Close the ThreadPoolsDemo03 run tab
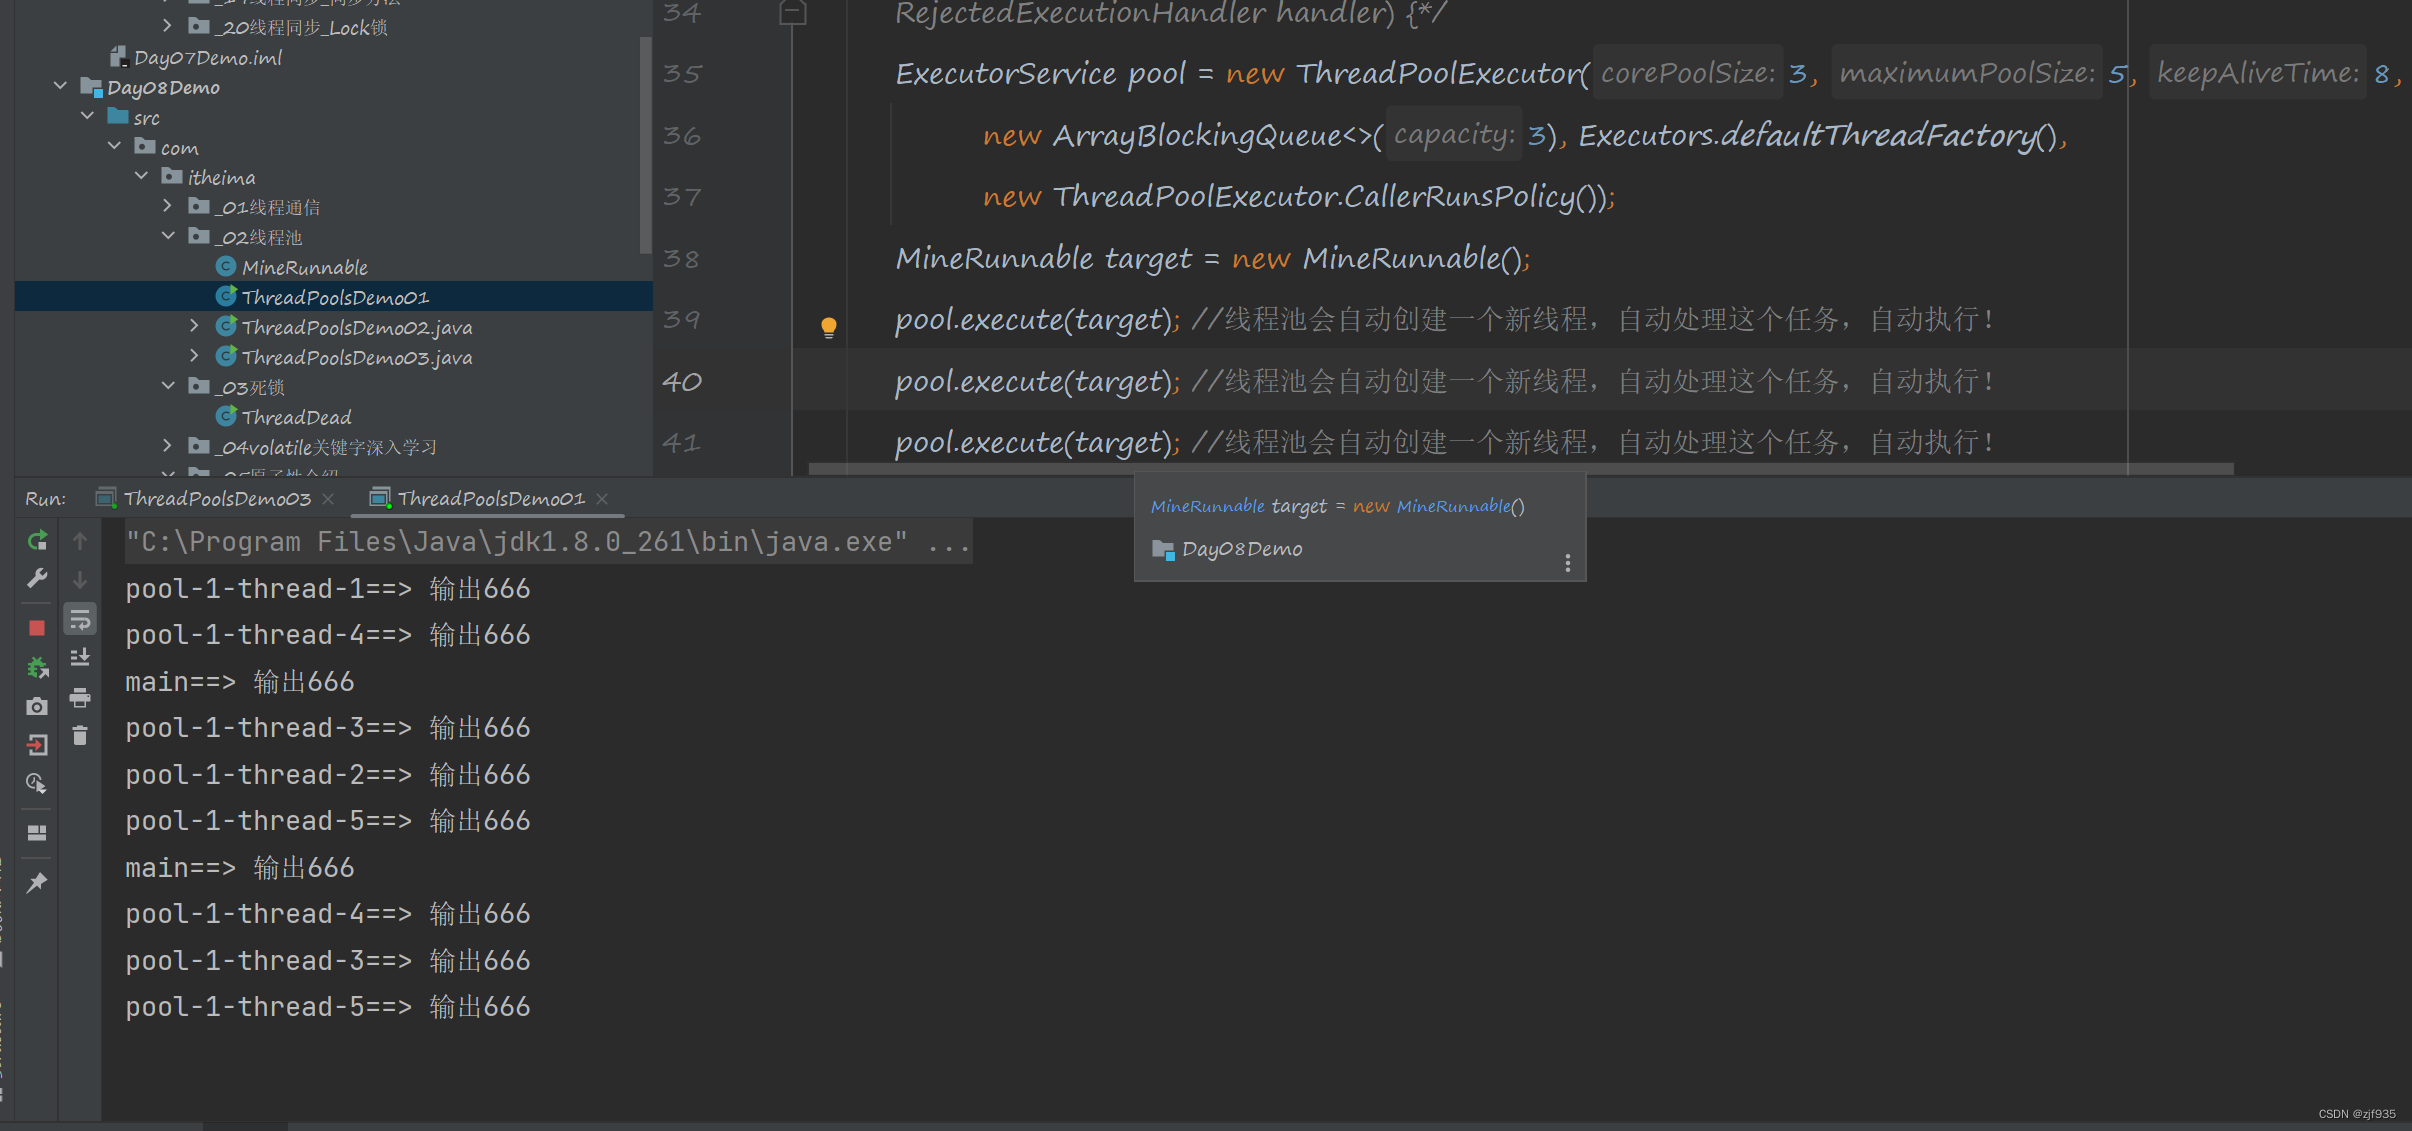The image size is (2412, 1131). click(328, 498)
